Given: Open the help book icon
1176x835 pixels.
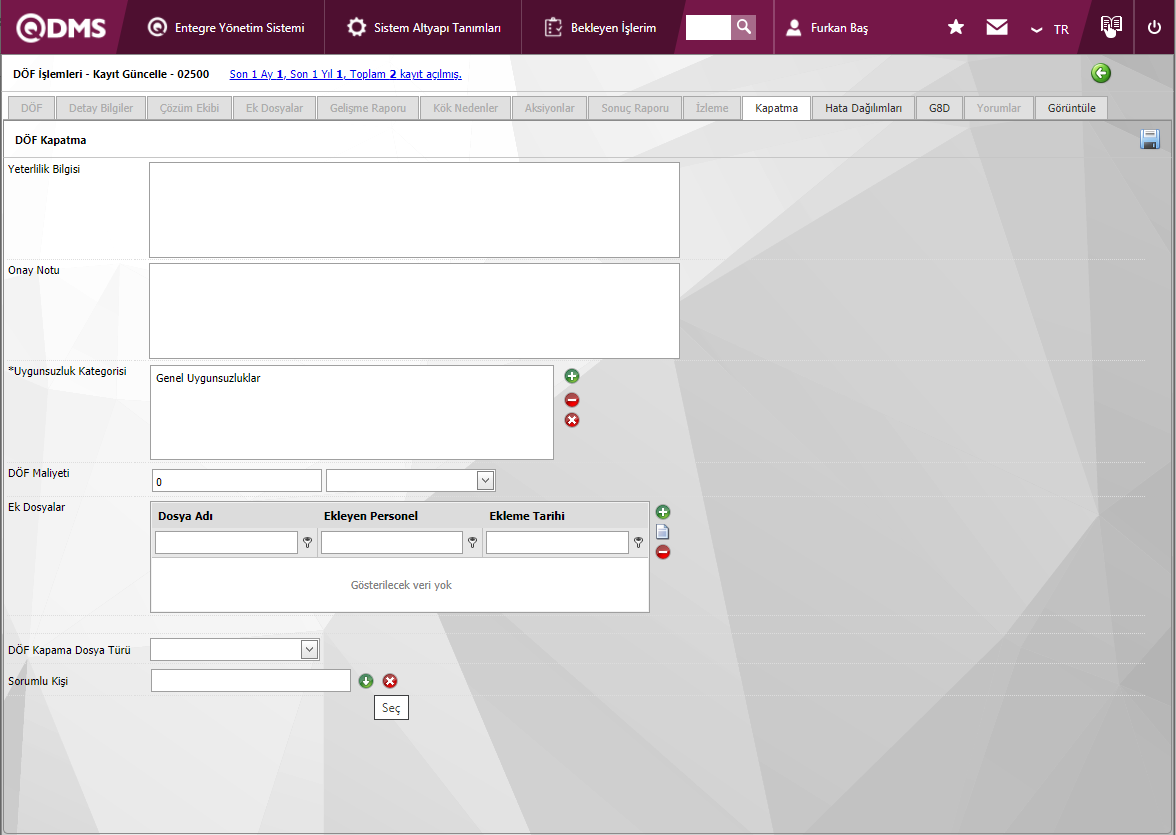Looking at the screenshot, I should click(1111, 26).
